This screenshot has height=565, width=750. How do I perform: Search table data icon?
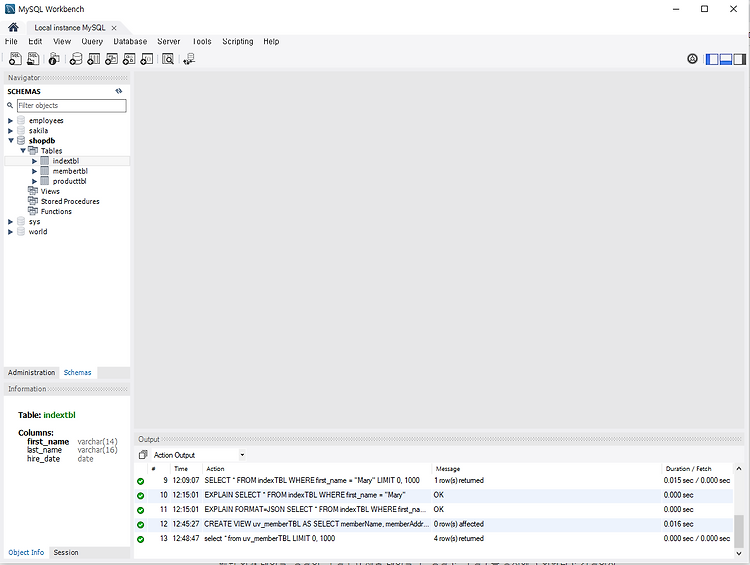pos(168,59)
